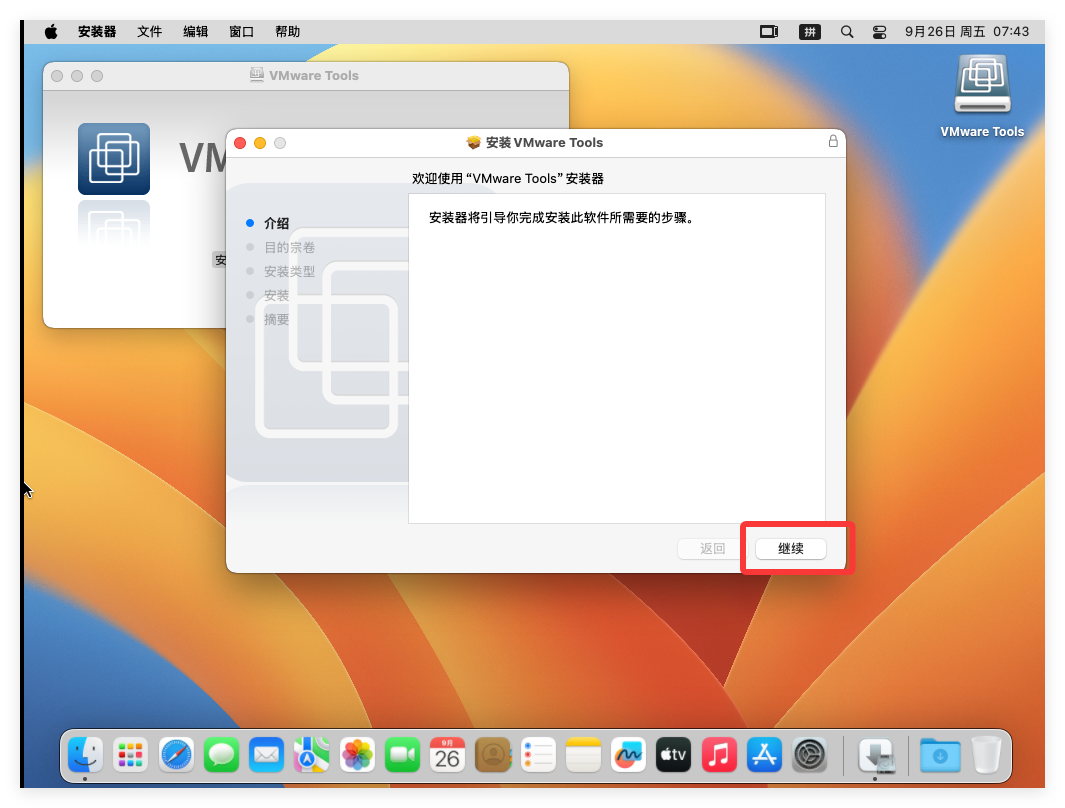The image size is (1065, 808).
Task: Click the Installer app icon in the Dock
Action: click(x=876, y=755)
